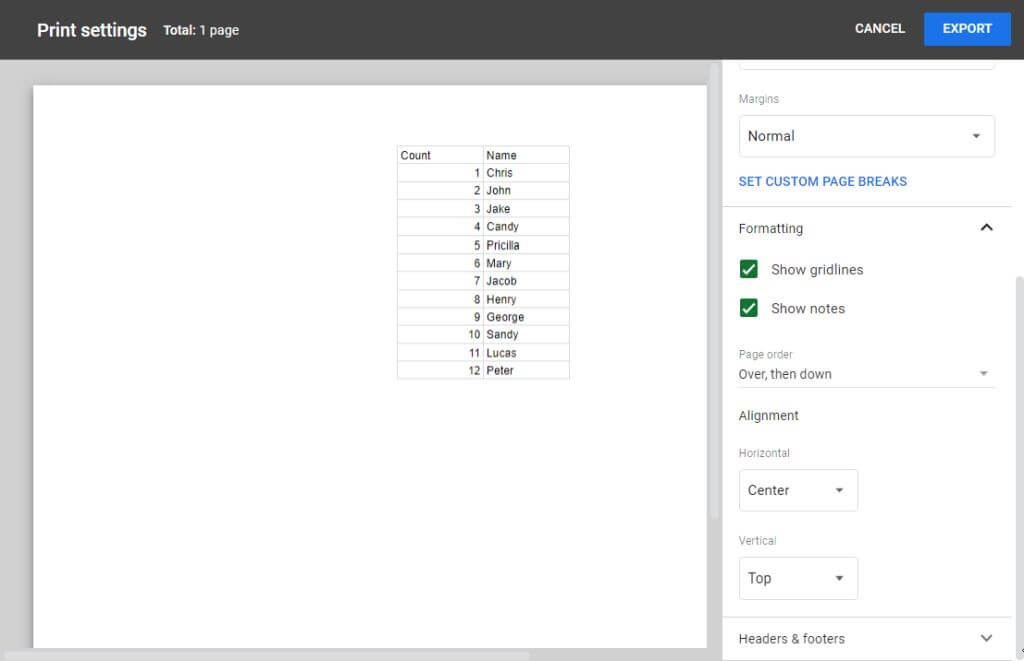
Task: Click the Alignment section label
Action: [x=769, y=415]
